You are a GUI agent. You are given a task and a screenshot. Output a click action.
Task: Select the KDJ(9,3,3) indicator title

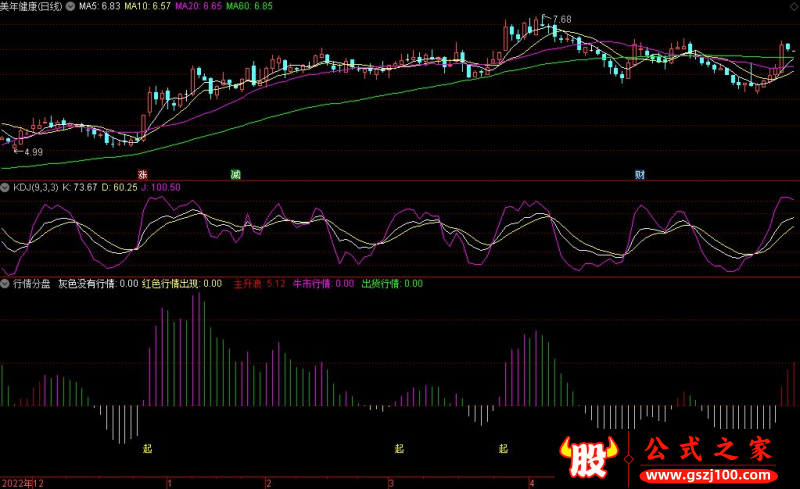(36, 187)
